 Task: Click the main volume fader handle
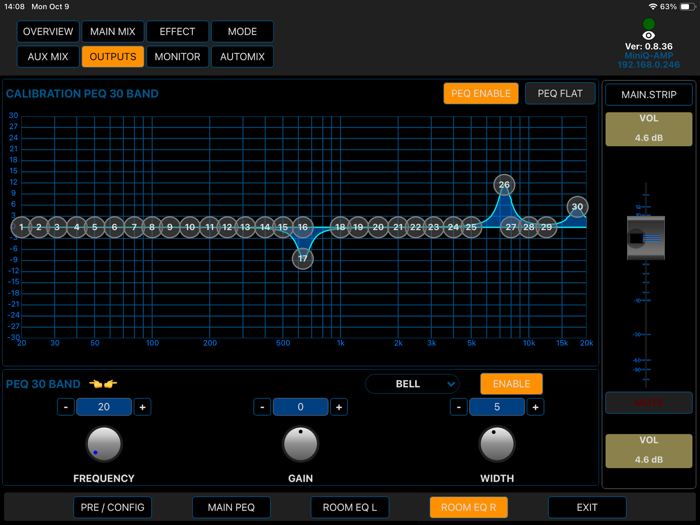pyautogui.click(x=646, y=238)
